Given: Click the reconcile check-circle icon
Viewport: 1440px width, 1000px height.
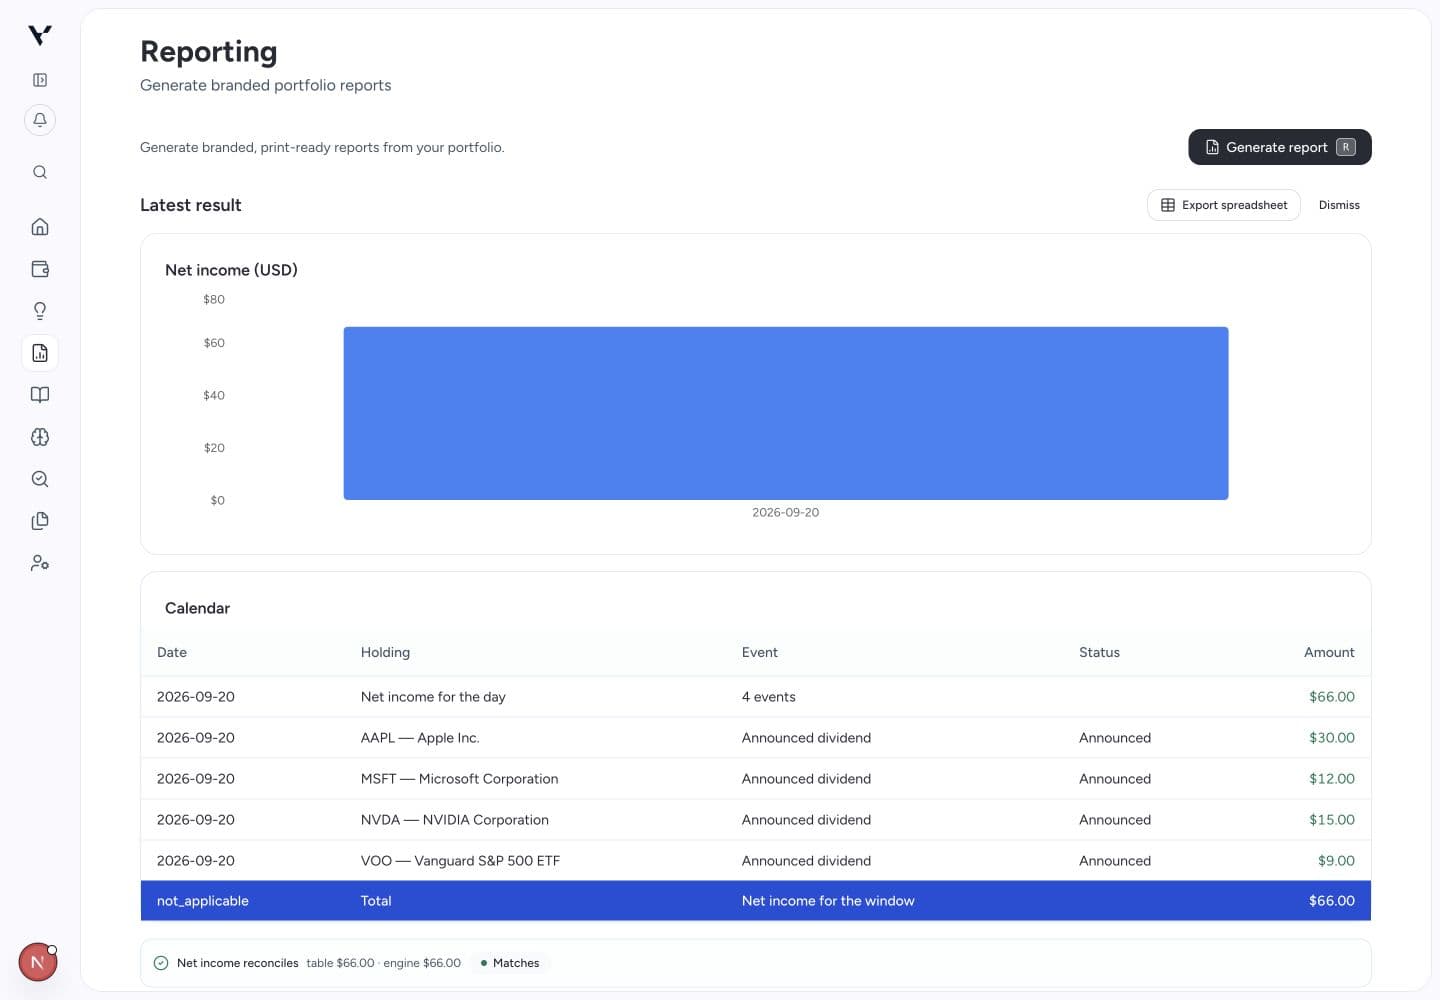Looking at the screenshot, I should tap(161, 963).
